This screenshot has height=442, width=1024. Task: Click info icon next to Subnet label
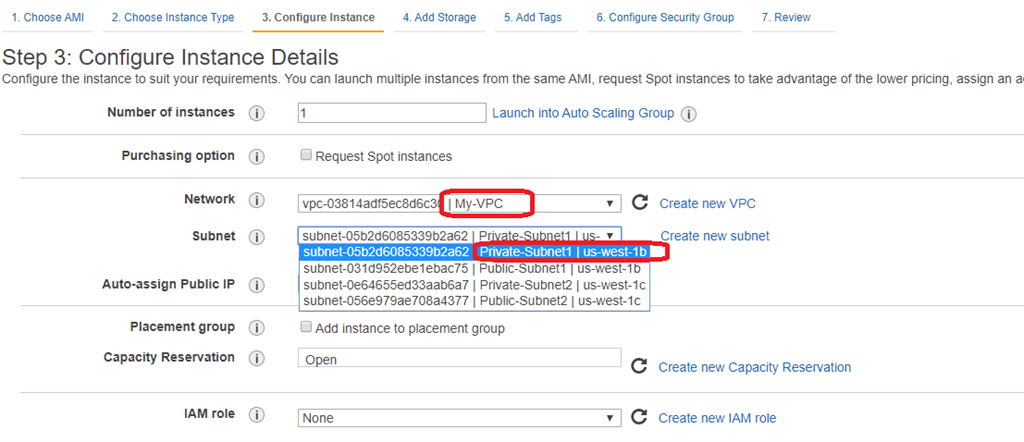pyautogui.click(x=256, y=237)
